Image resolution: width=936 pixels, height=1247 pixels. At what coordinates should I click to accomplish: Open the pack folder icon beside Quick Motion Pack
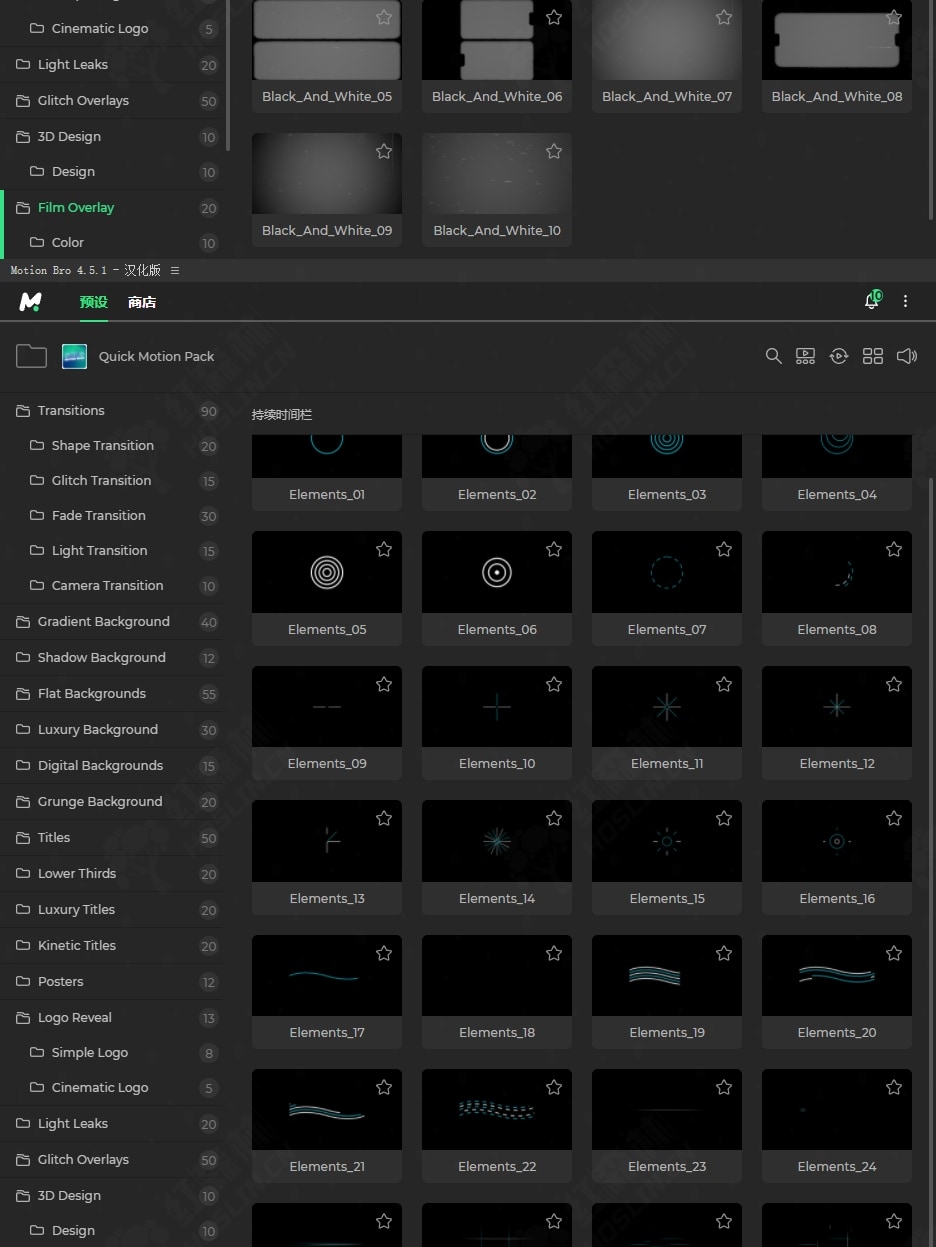pyautogui.click(x=31, y=356)
